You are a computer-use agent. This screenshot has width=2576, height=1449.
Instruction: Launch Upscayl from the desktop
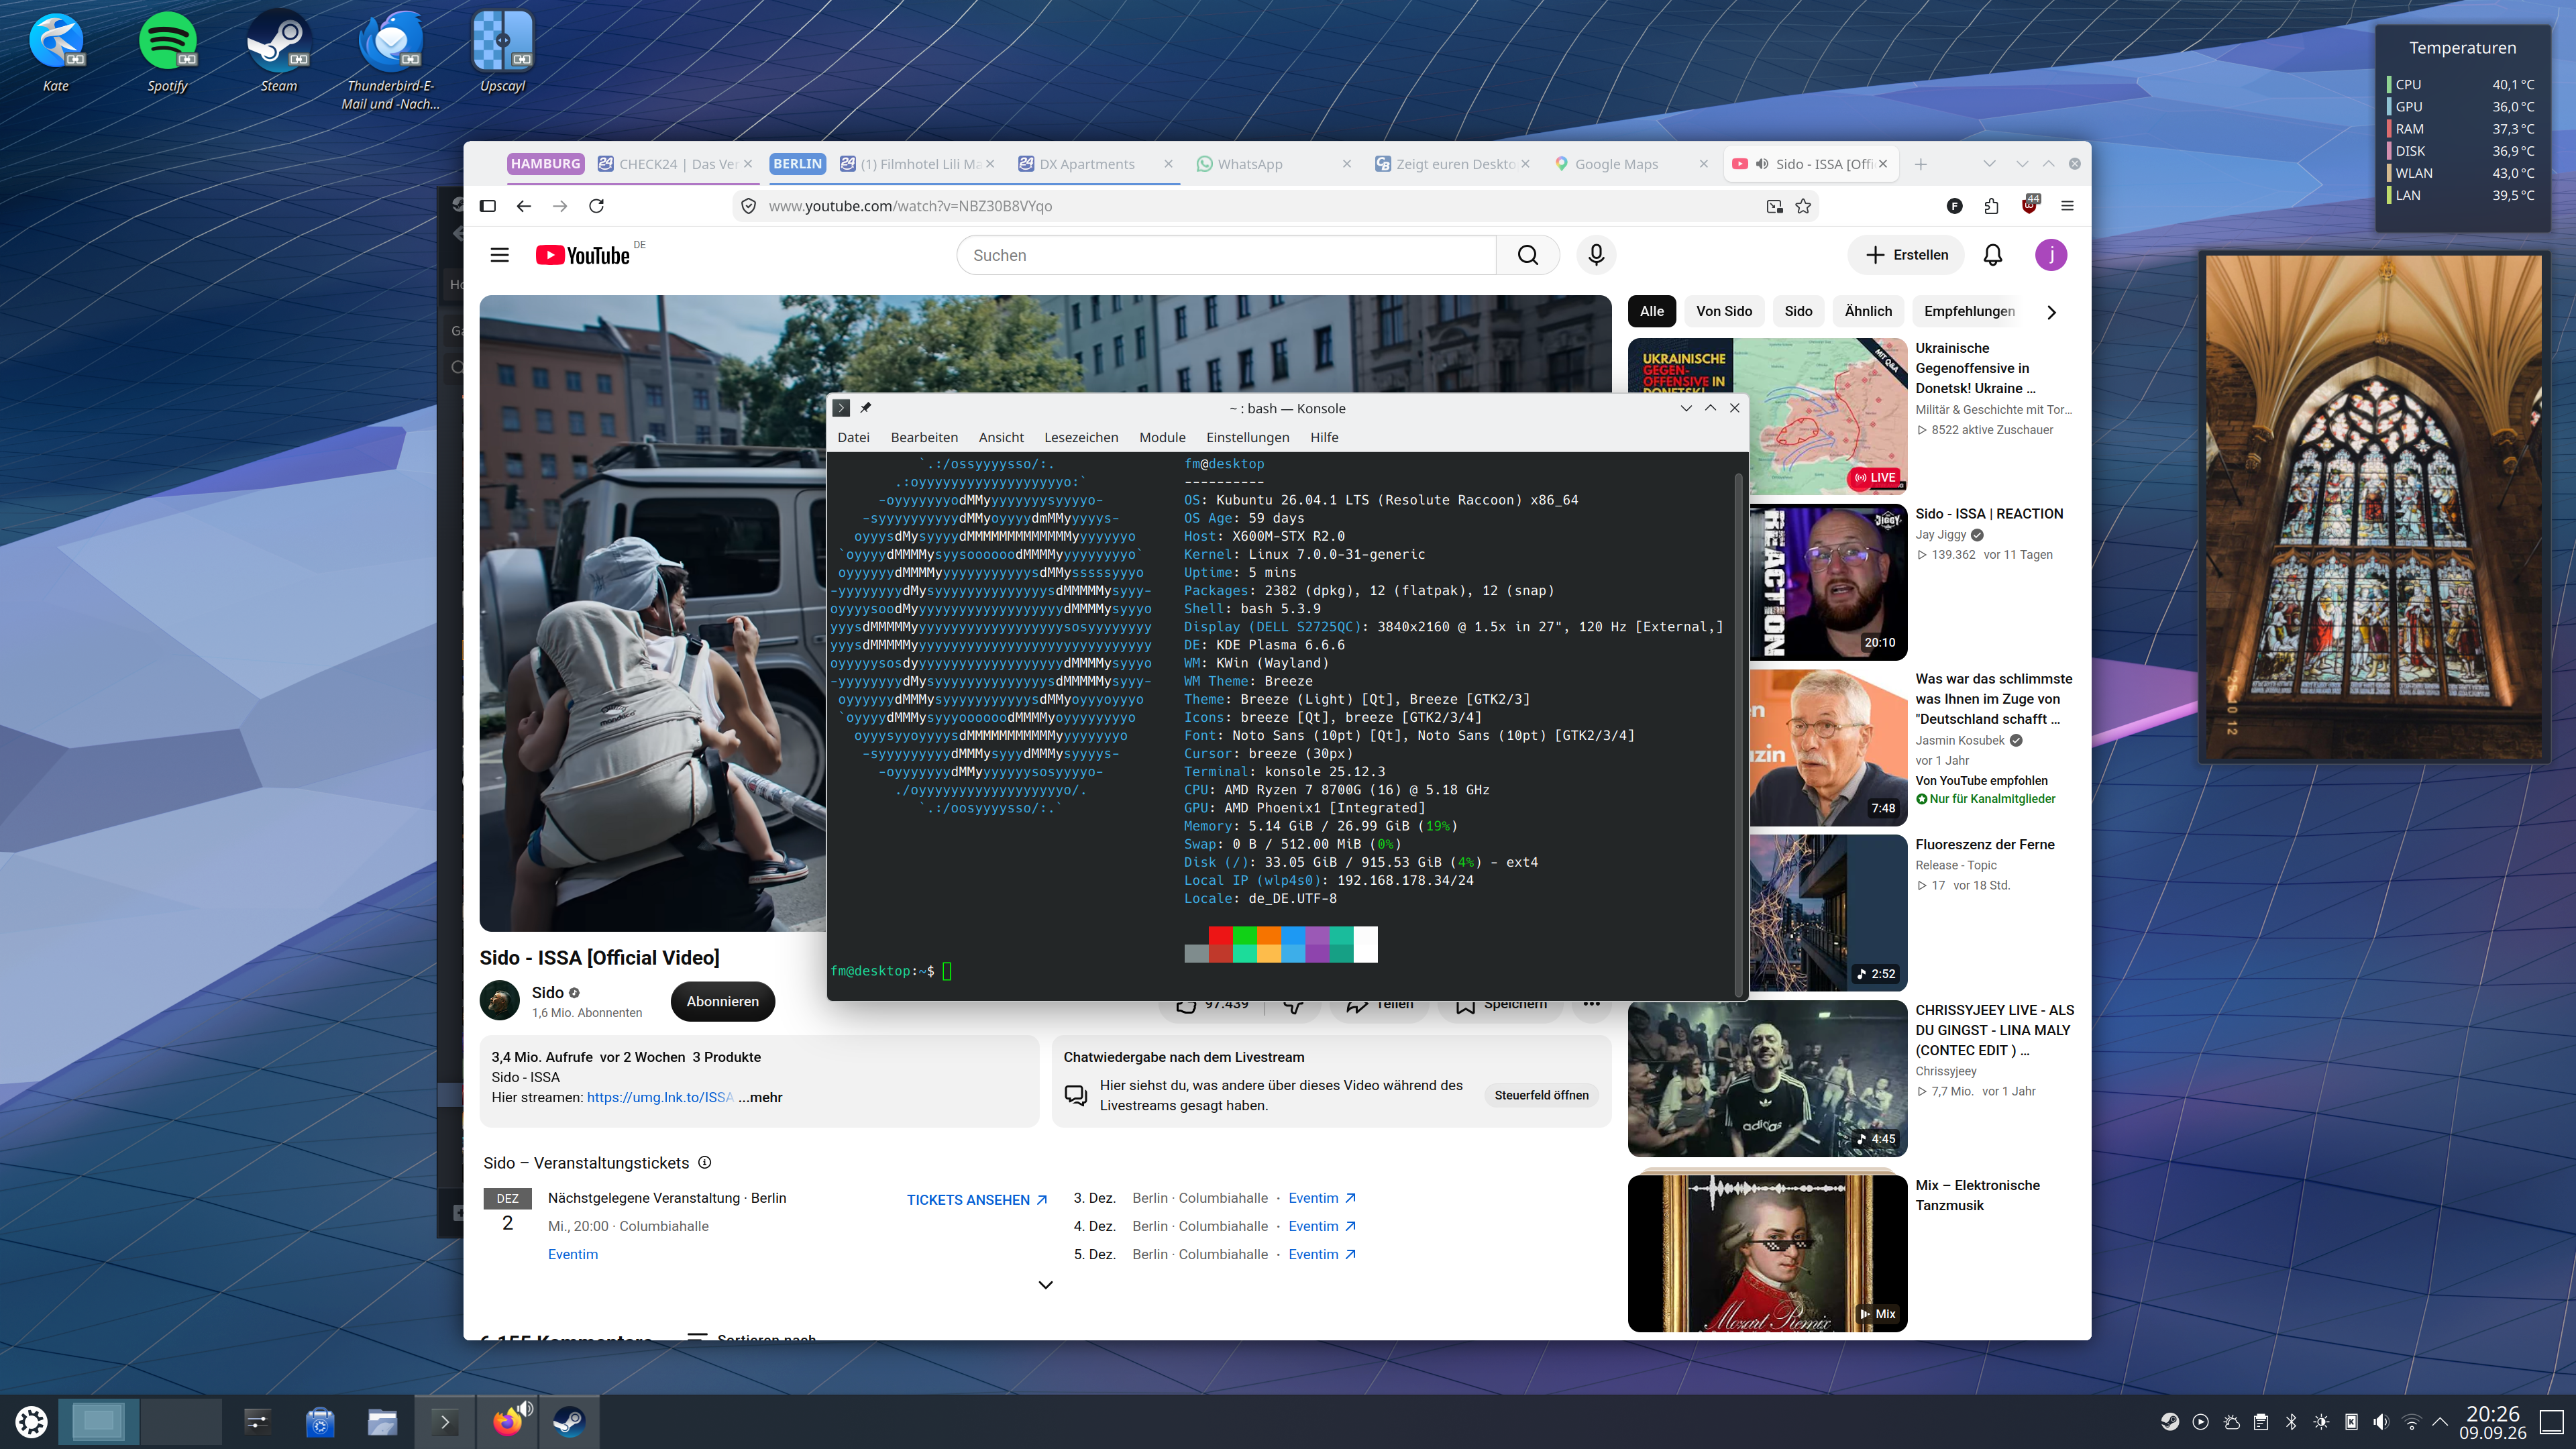(502, 52)
